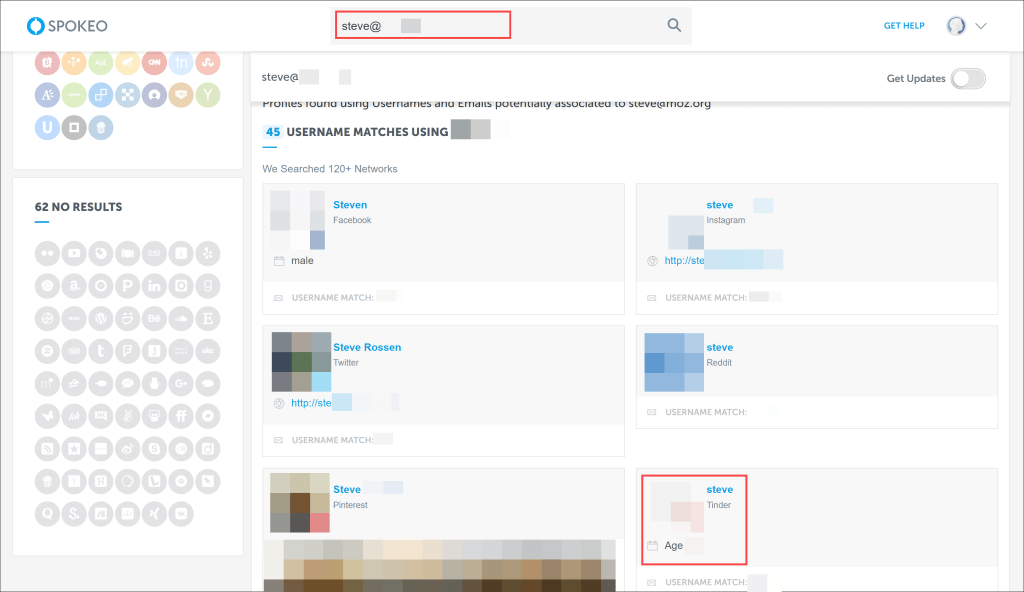The width and height of the screenshot is (1024, 592).
Task: Click the Facebook profile picture thumbnail
Action: tap(298, 220)
